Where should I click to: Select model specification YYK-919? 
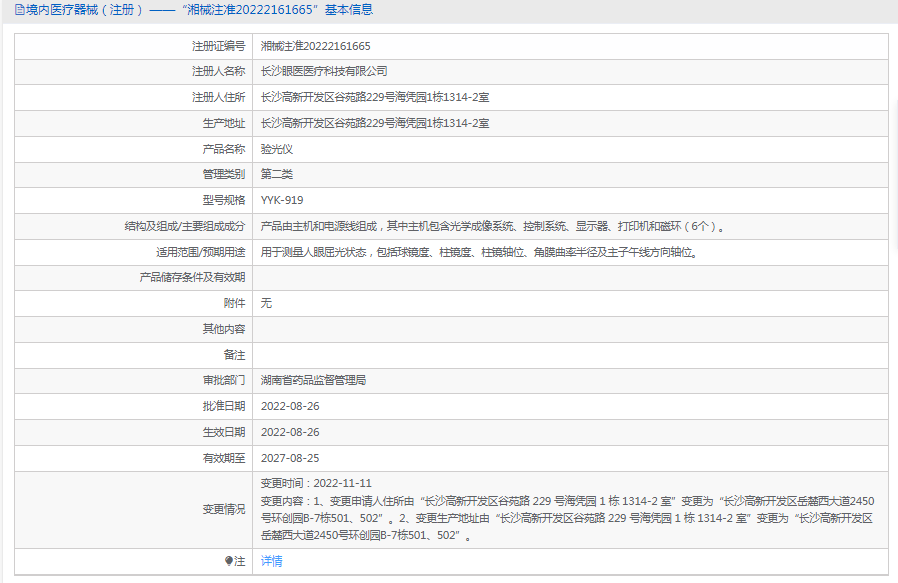[x=282, y=200]
